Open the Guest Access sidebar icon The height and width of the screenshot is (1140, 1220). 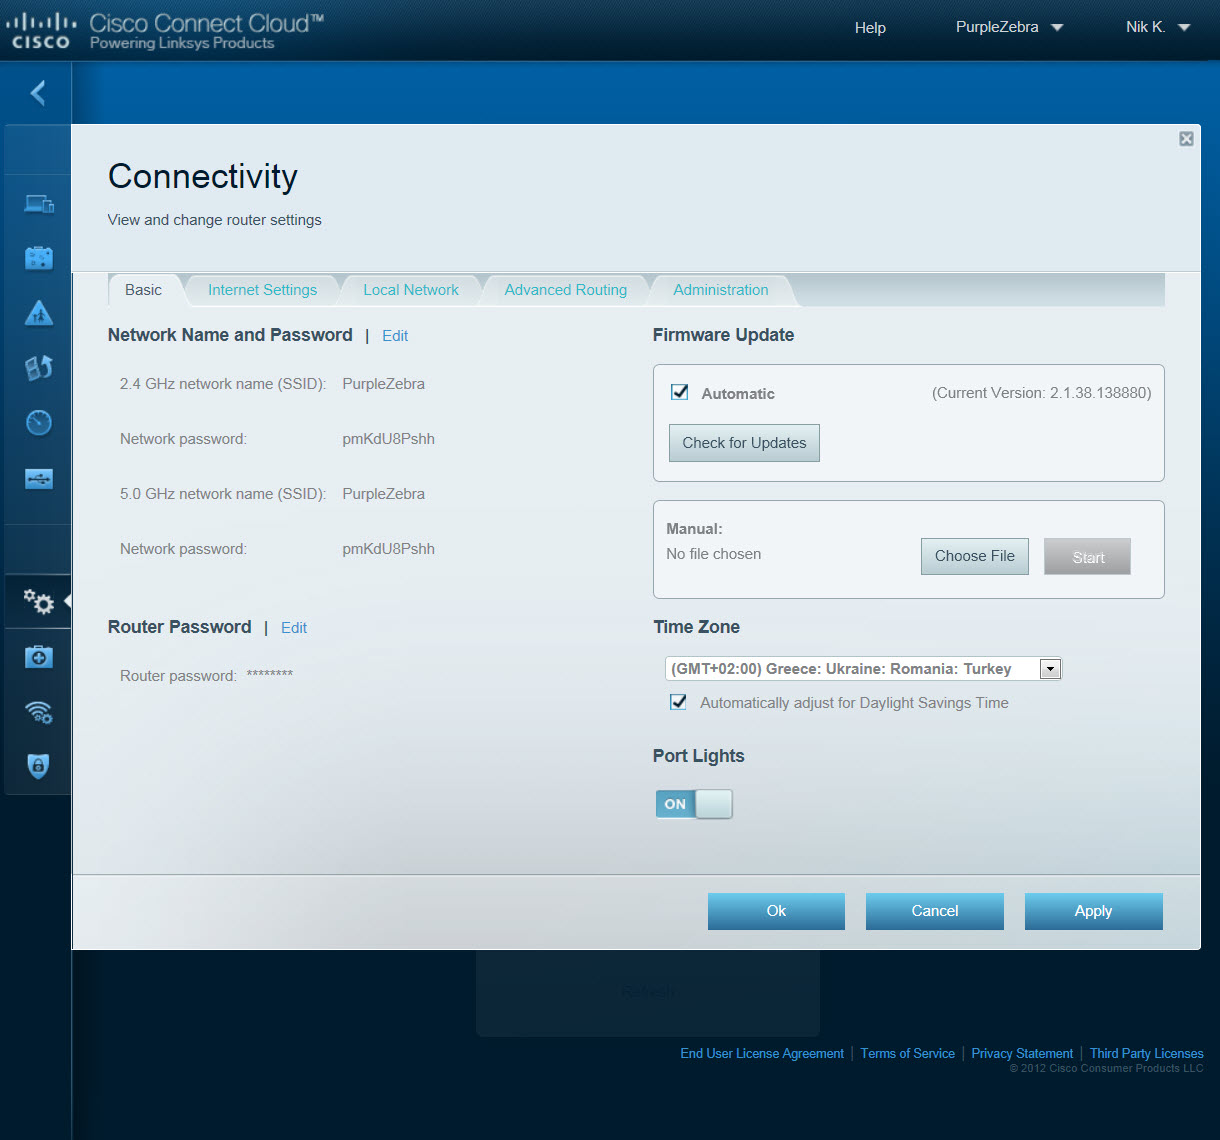coord(39,258)
